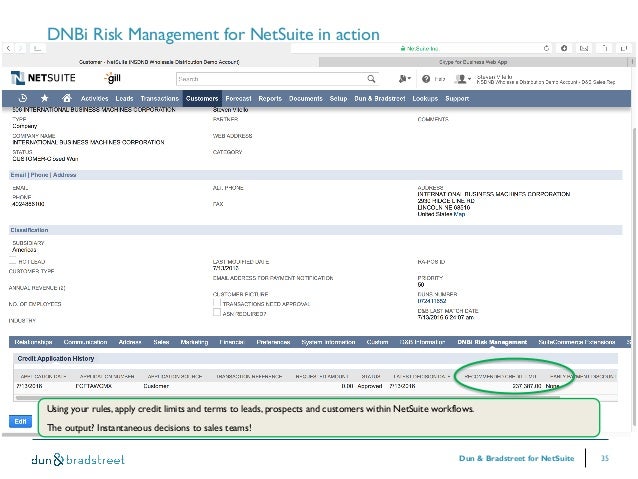This screenshot has width=638, height=479.
Task: Click the DUNS number link
Action: pyautogui.click(x=432, y=301)
